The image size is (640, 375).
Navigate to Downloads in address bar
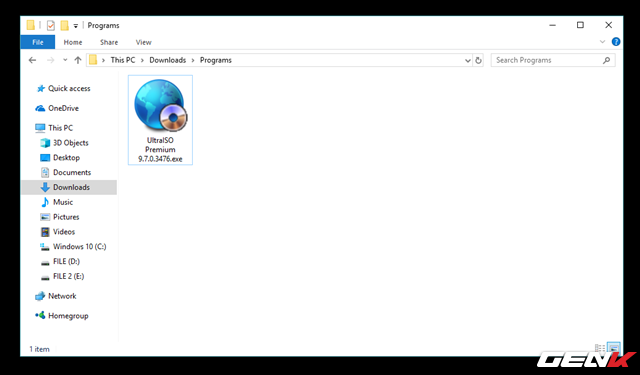[167, 60]
